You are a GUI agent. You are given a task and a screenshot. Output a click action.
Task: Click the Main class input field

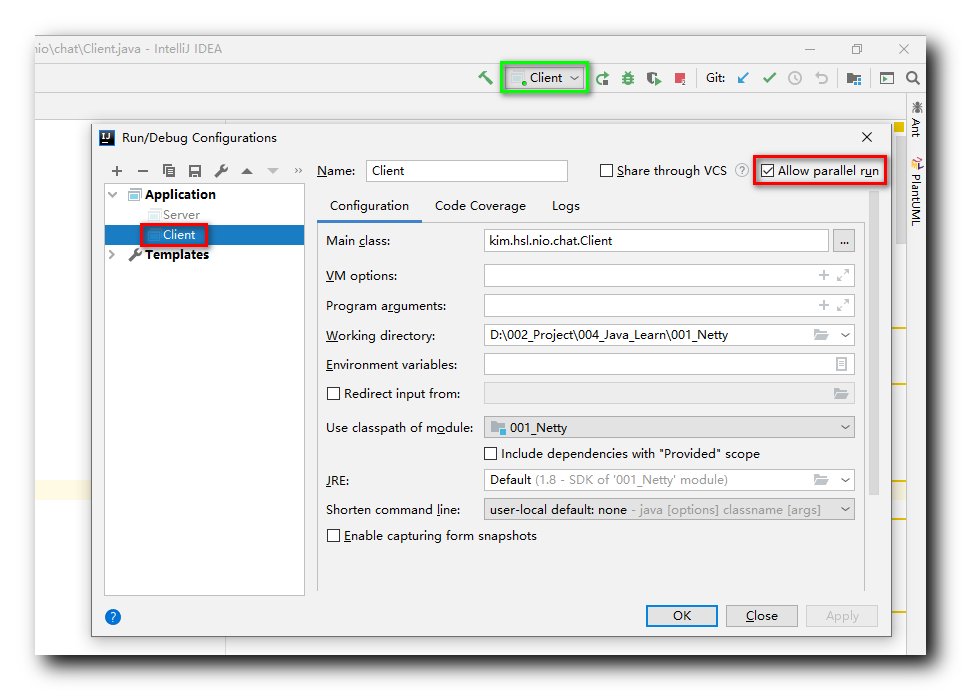[656, 241]
